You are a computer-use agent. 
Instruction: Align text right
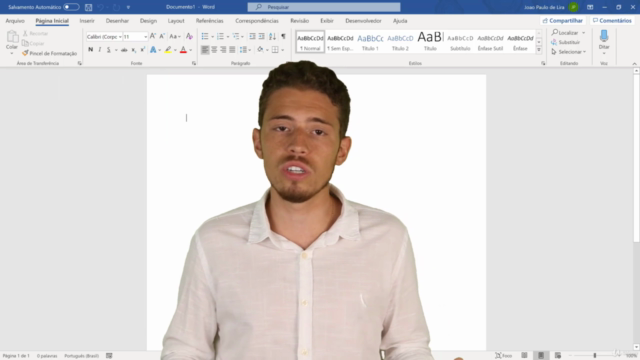click(223, 50)
